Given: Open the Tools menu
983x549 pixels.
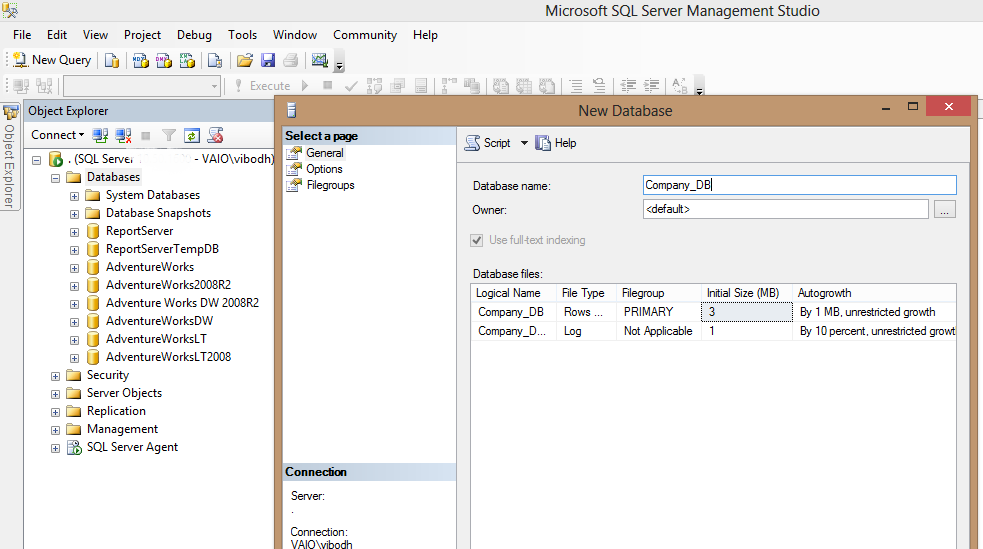Looking at the screenshot, I should point(242,35).
